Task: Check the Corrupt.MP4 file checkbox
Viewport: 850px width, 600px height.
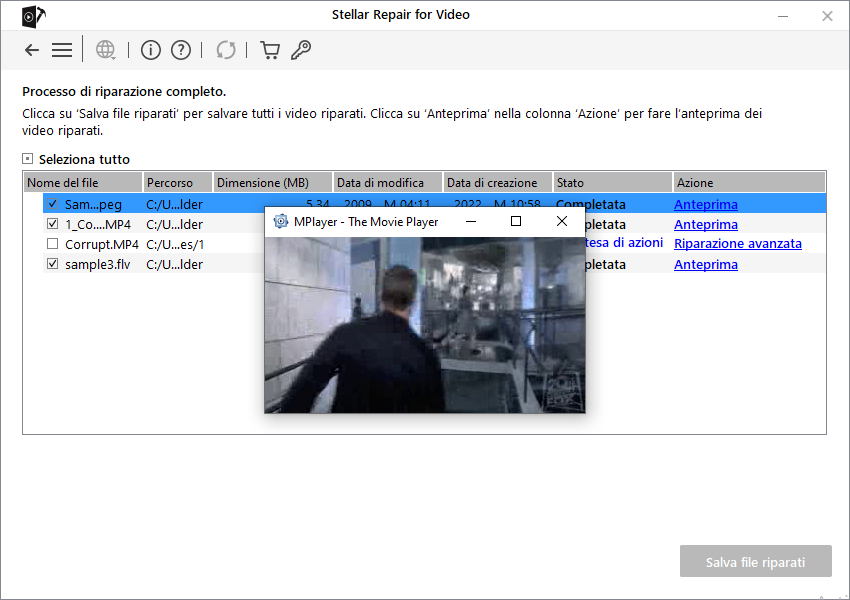Action: pyautogui.click(x=53, y=244)
